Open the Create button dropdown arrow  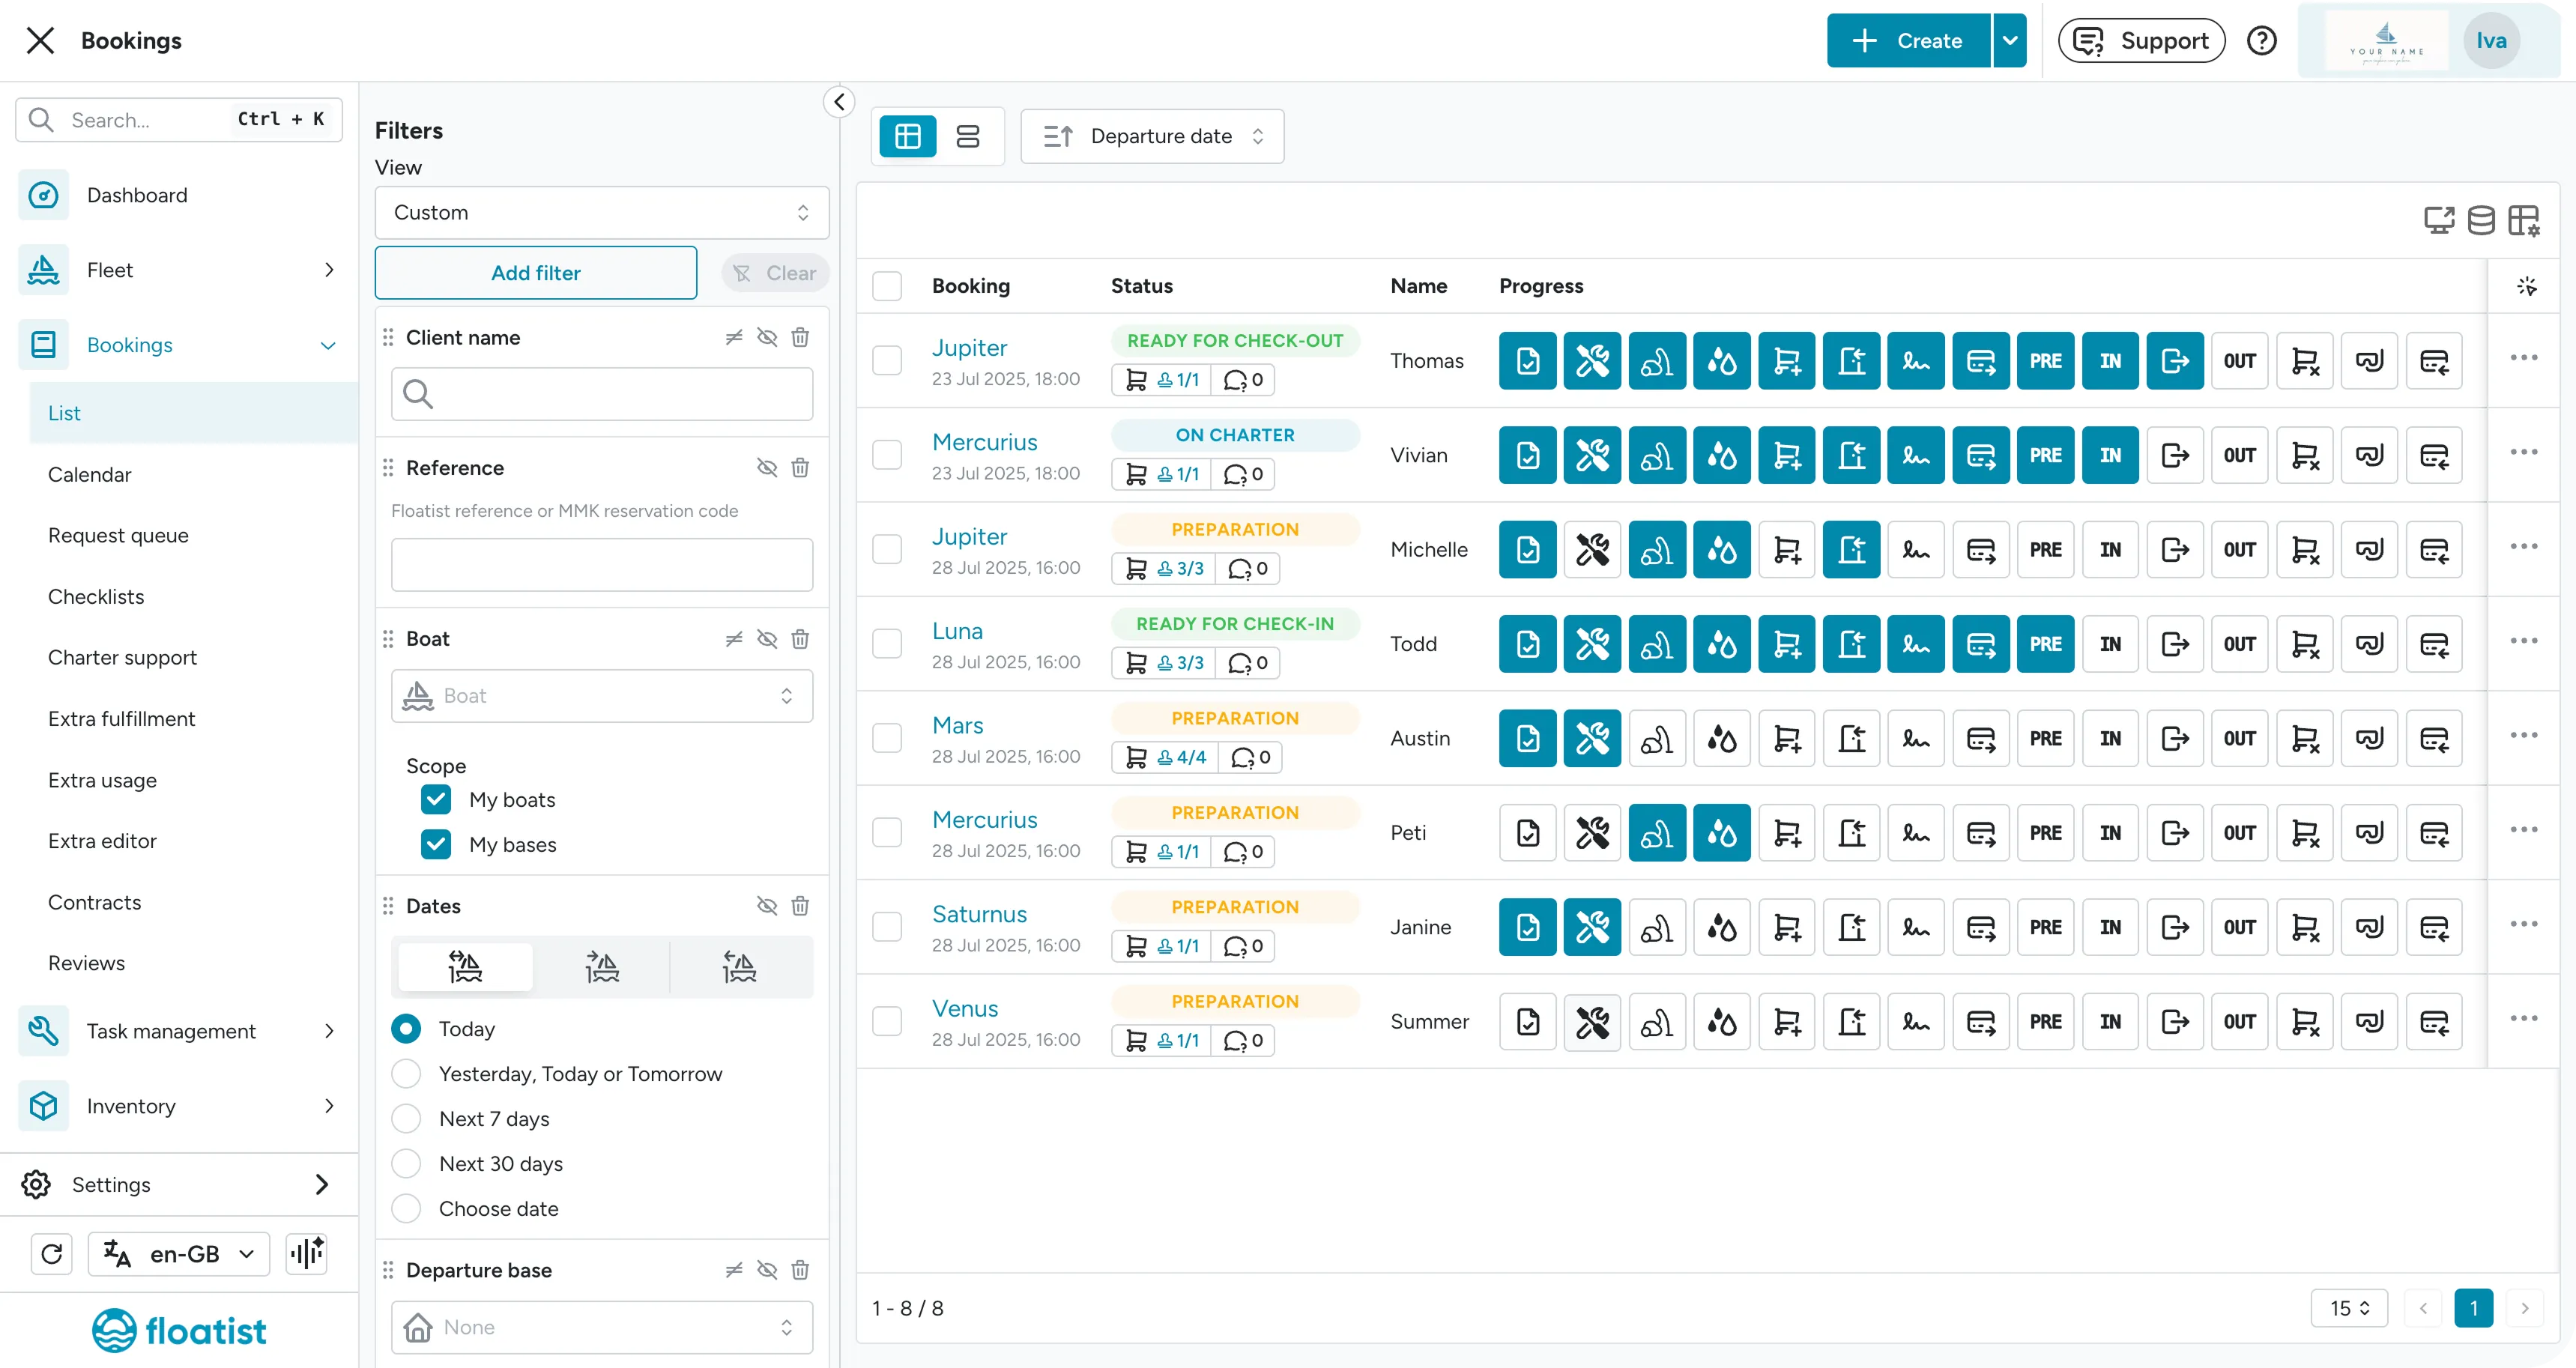click(x=2009, y=40)
